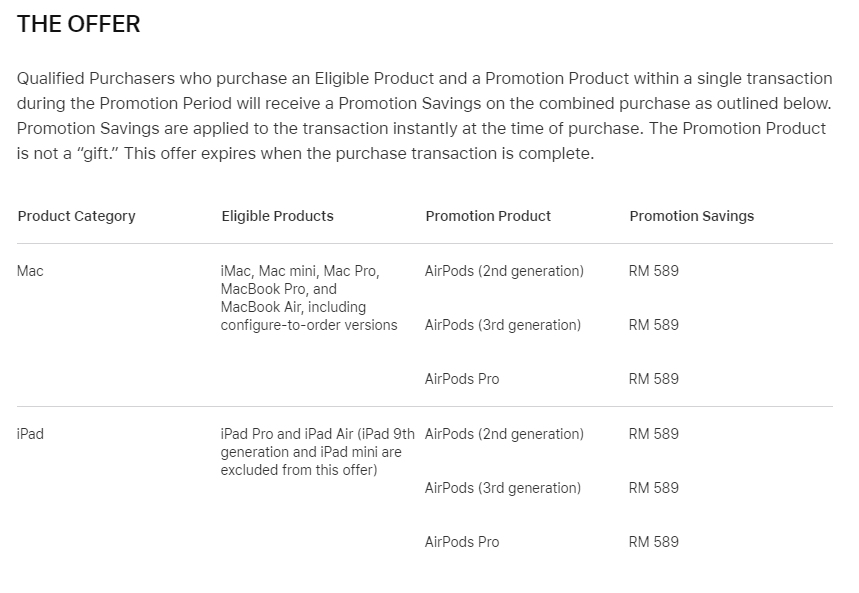Select AirPods (2nd generation) in the iPad section
This screenshot has width=859, height=593.
[x=504, y=434]
